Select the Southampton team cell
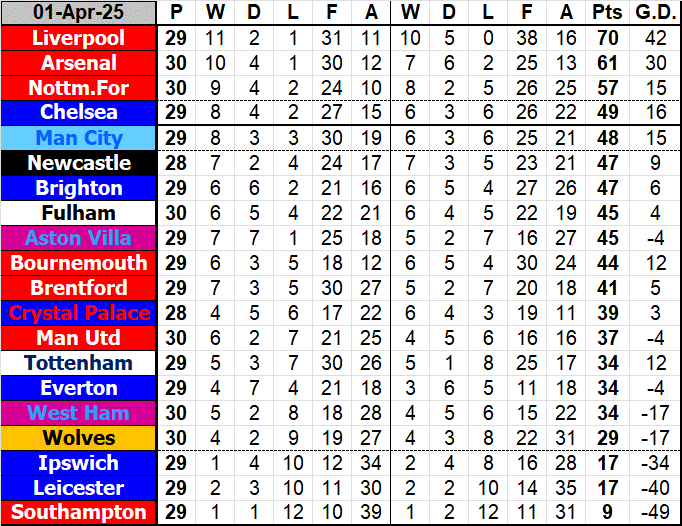Screen dimensions: 682x526 79,513
